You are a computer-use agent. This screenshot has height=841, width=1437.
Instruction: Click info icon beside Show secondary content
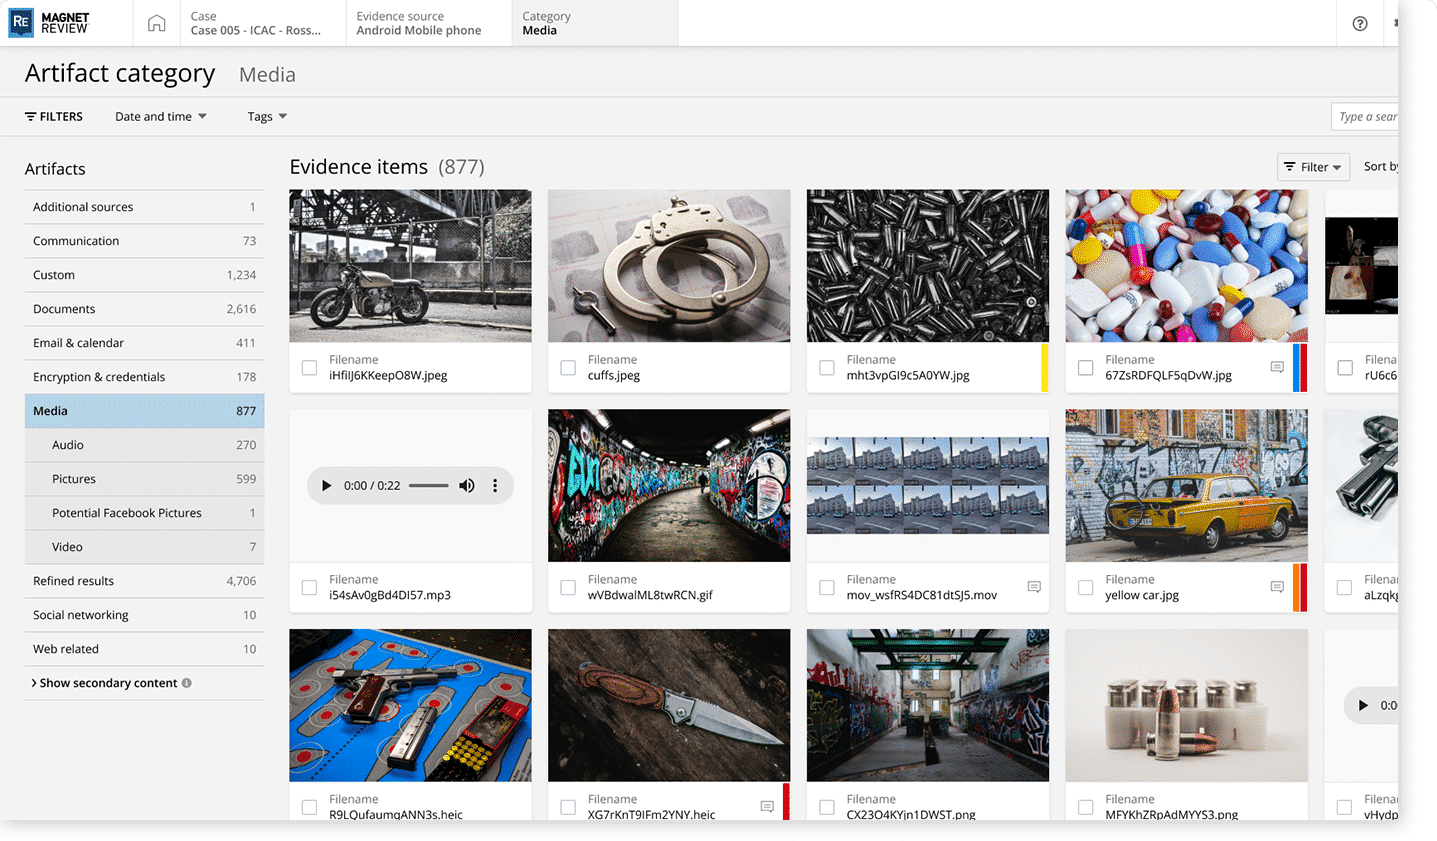(187, 683)
